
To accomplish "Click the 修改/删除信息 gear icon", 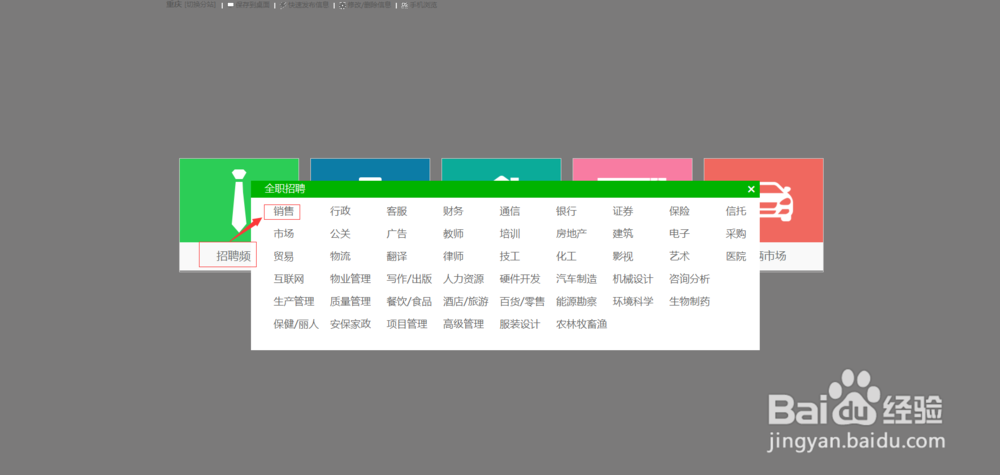I will [x=342, y=4].
